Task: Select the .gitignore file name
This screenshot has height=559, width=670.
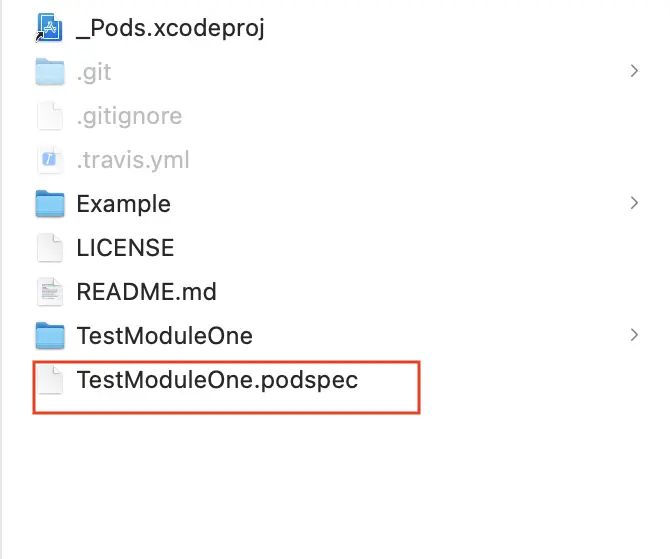Action: pos(129,116)
